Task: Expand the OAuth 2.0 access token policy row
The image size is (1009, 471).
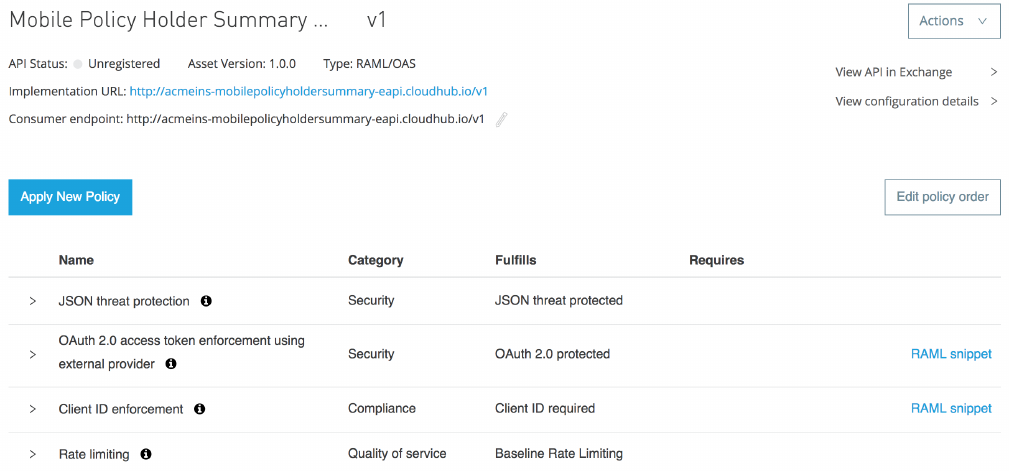Action: (32, 354)
